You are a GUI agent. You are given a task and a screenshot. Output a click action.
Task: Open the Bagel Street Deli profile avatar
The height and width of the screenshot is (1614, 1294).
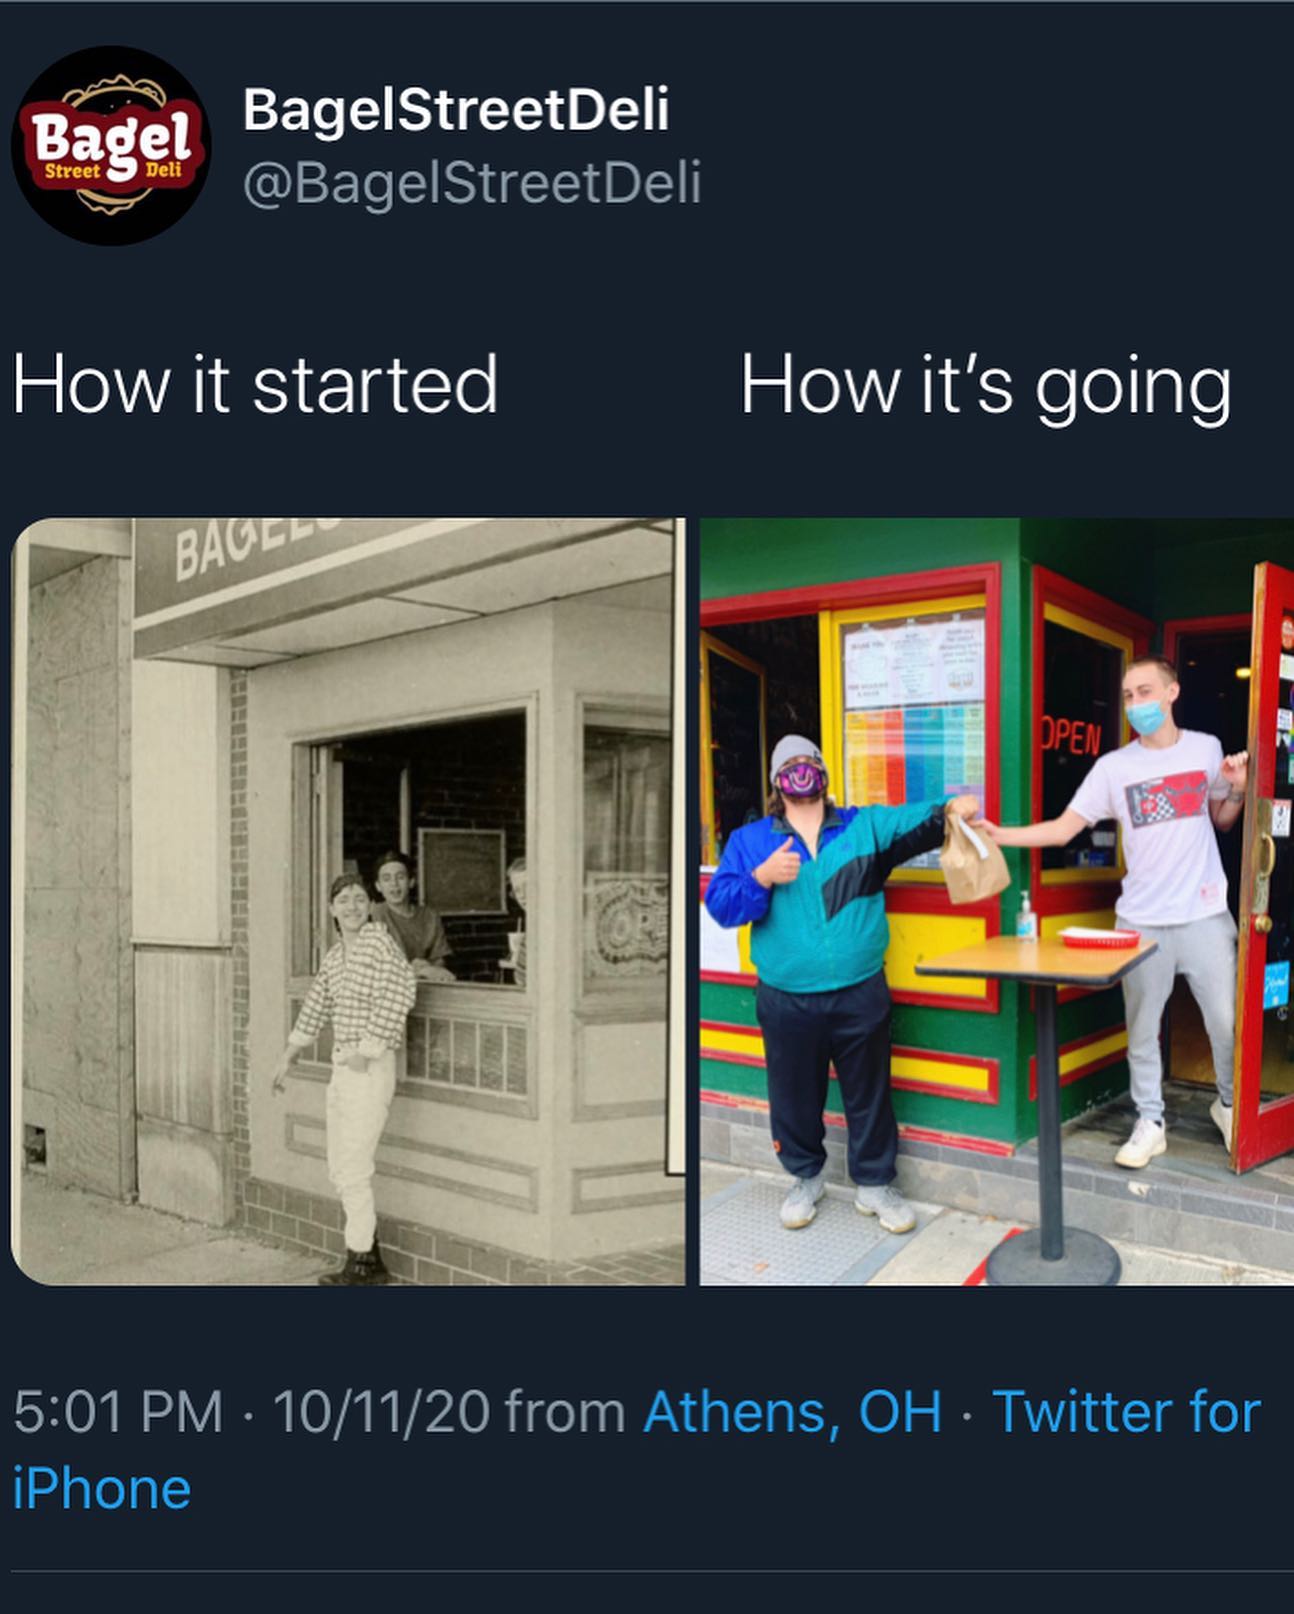(110, 147)
